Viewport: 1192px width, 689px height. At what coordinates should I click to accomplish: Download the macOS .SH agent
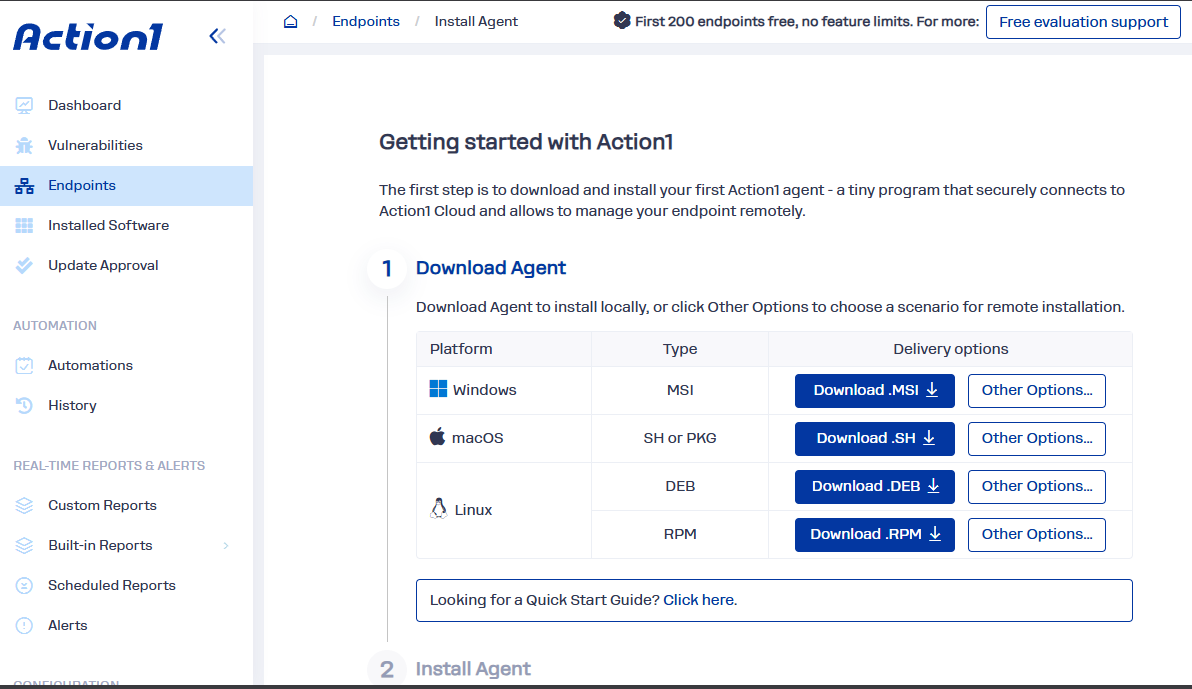pyautogui.click(x=875, y=439)
